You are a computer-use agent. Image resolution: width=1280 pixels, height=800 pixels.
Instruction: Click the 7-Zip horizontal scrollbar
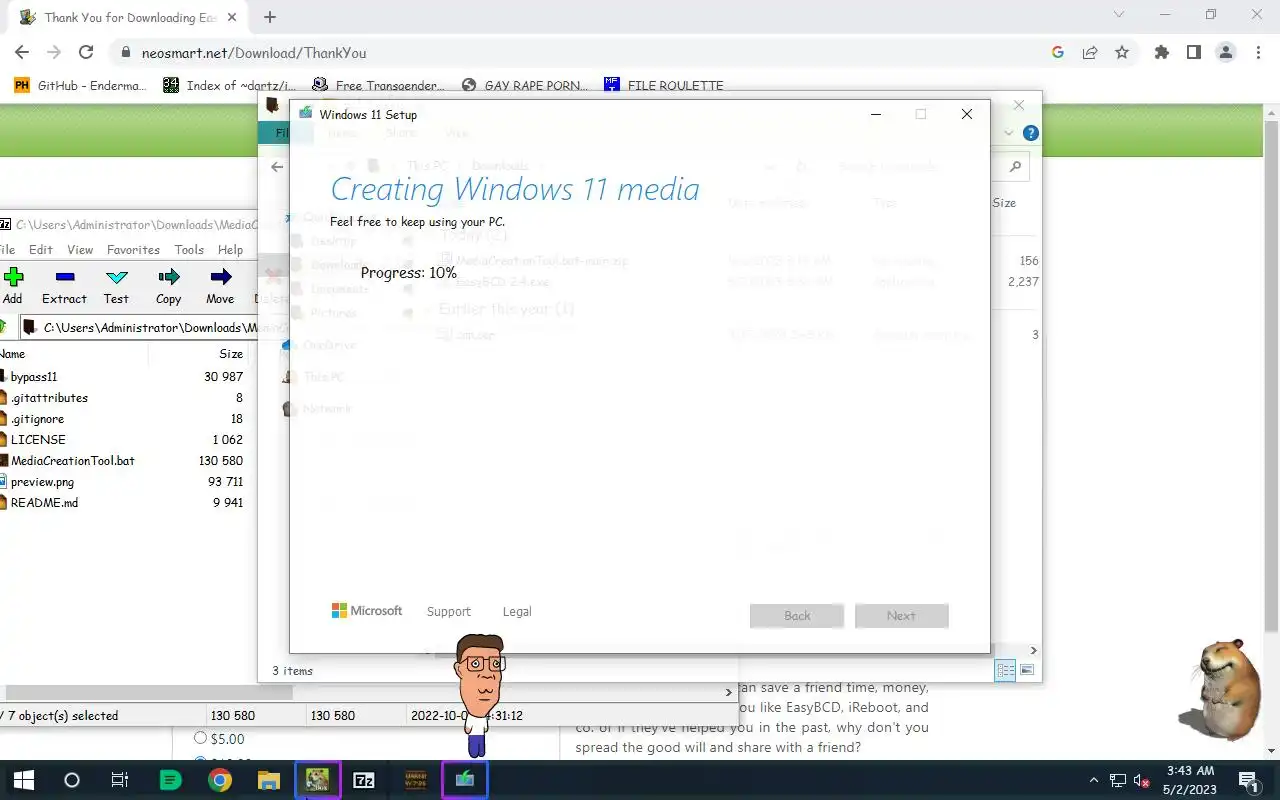point(151,692)
